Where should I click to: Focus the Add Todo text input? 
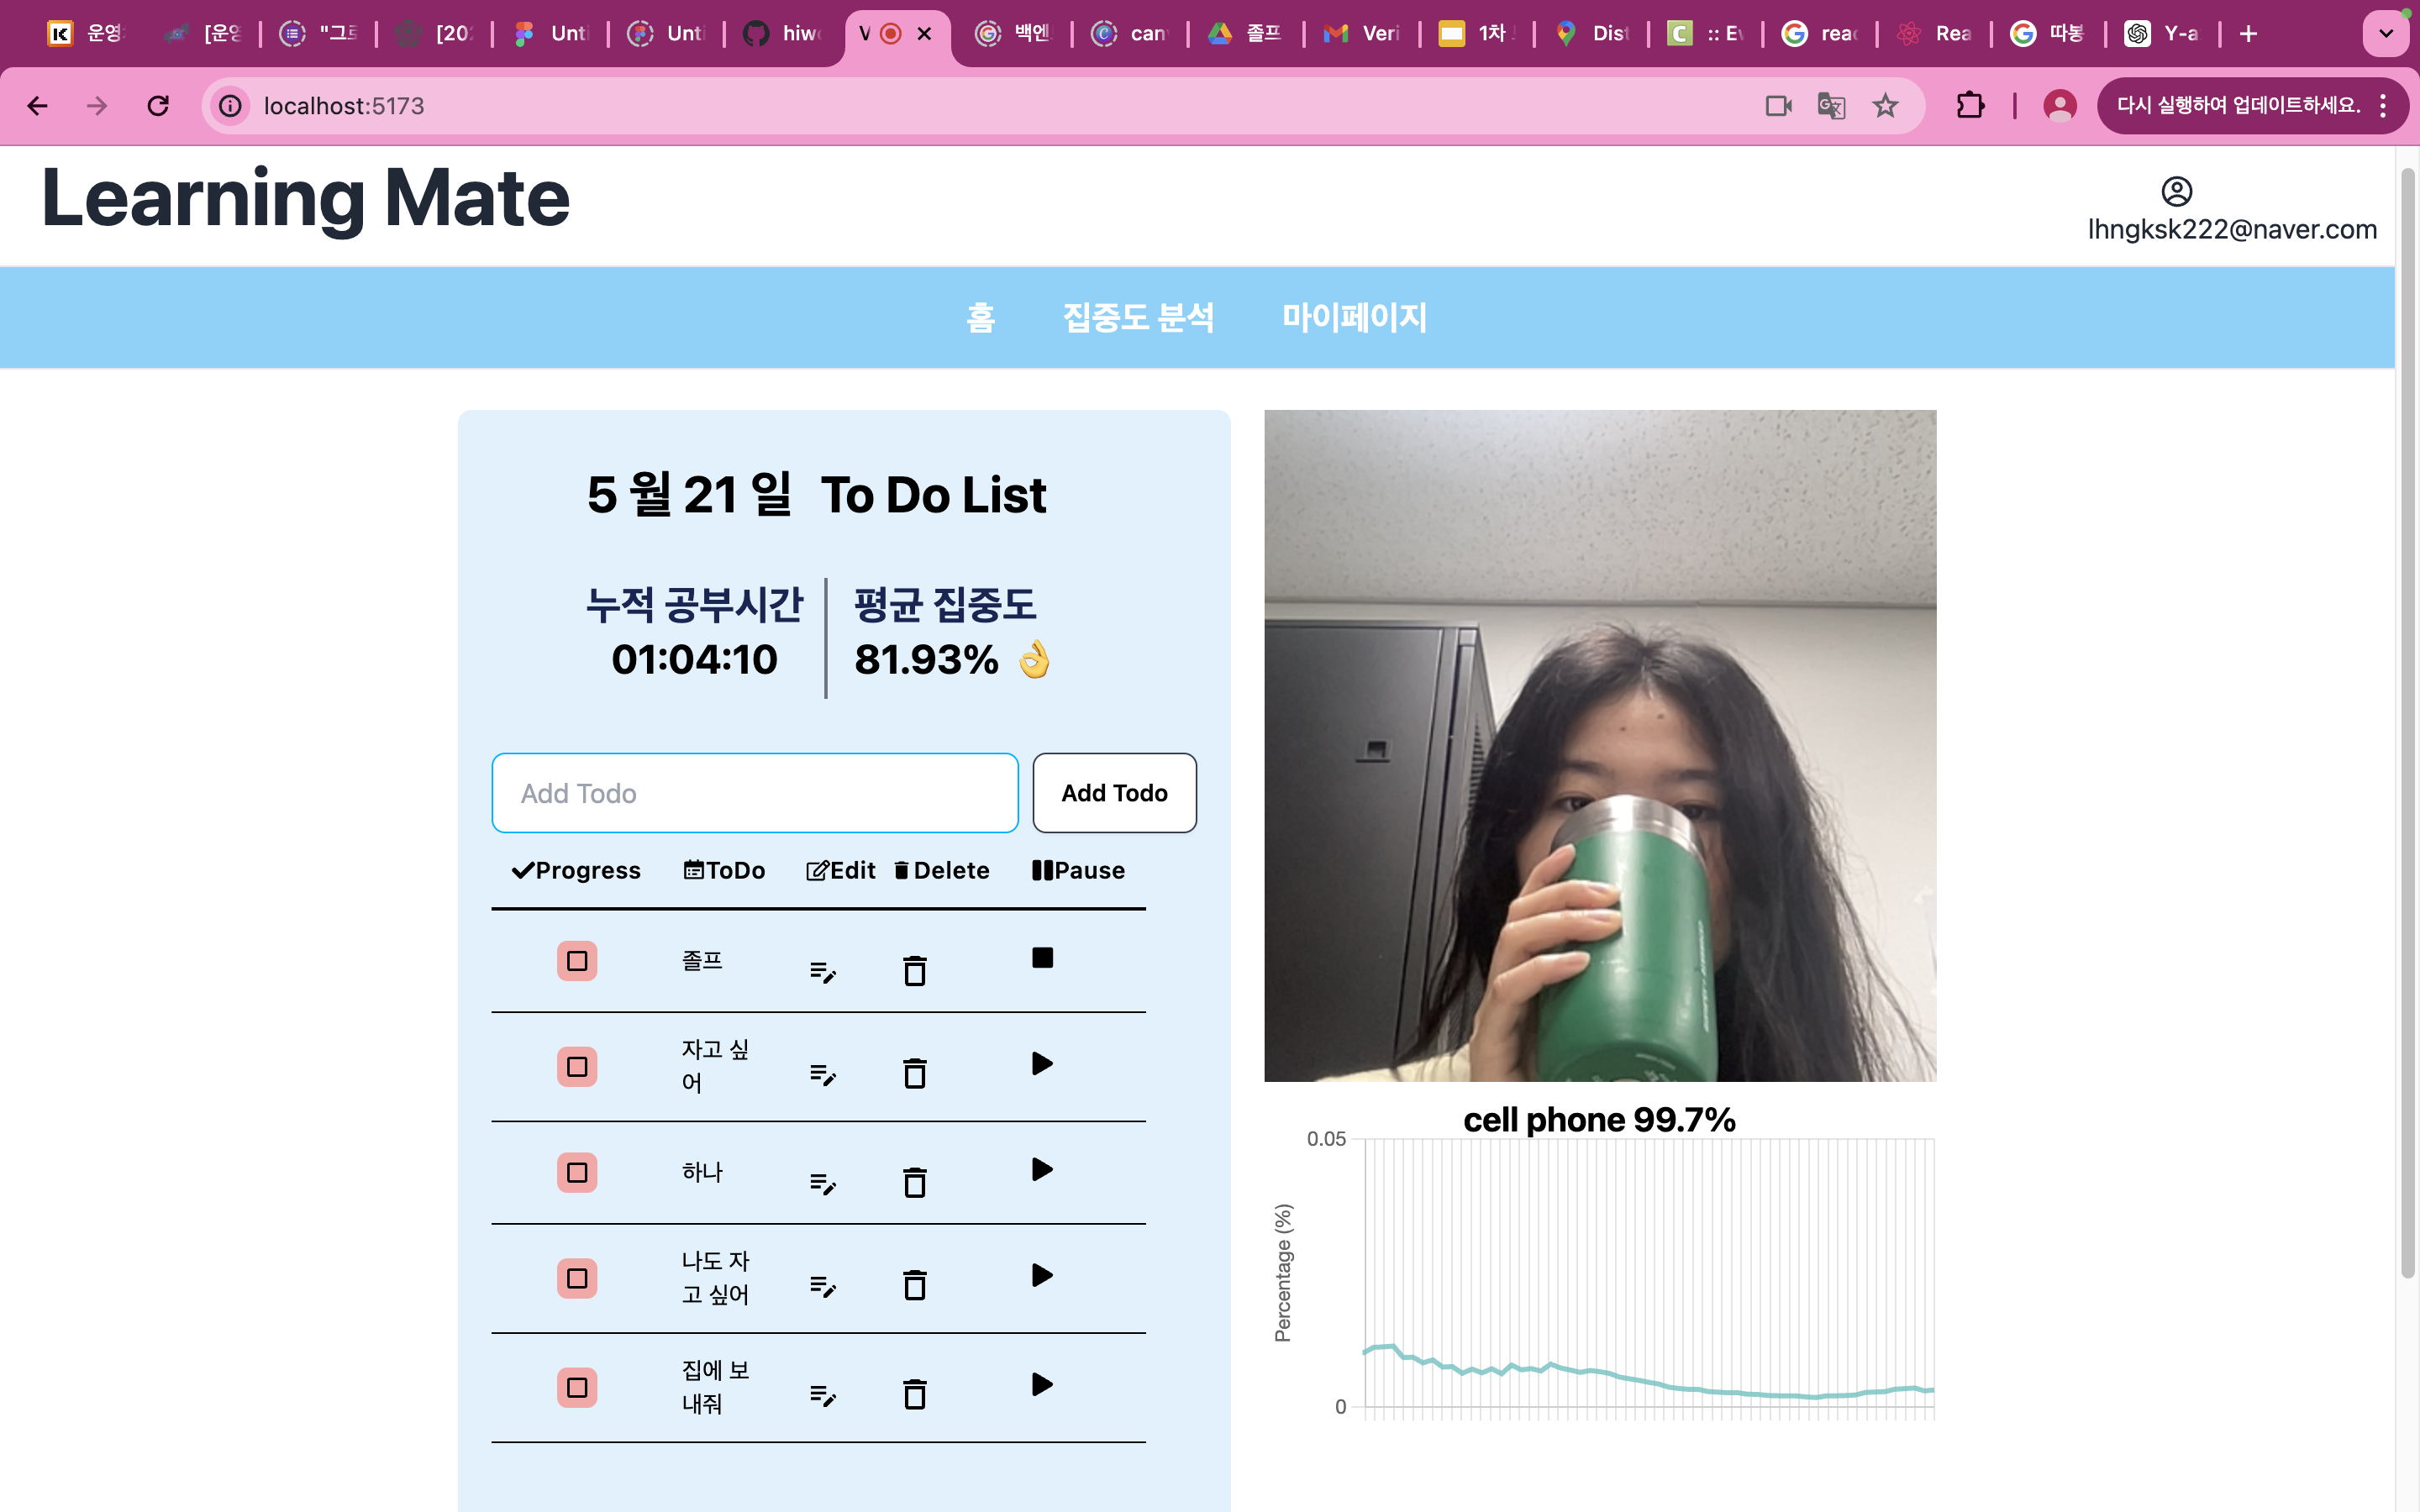(754, 793)
